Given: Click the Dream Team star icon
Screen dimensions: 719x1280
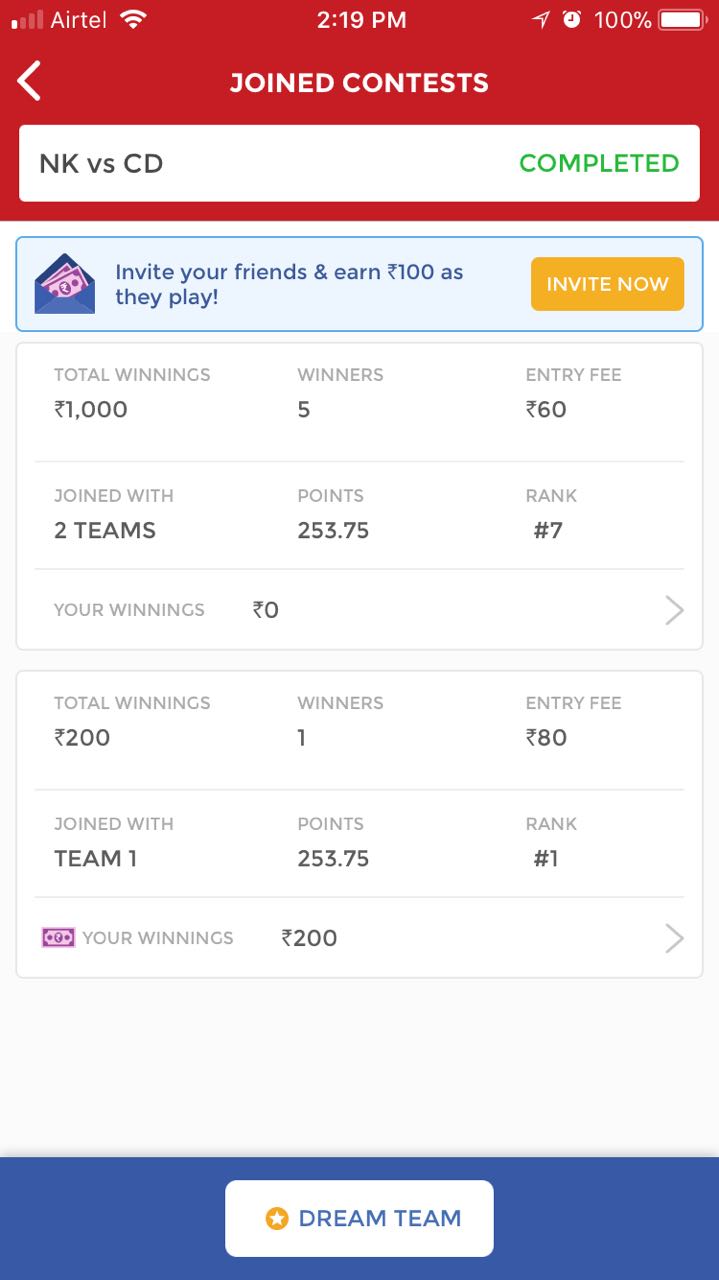Looking at the screenshot, I should pyautogui.click(x=277, y=1218).
